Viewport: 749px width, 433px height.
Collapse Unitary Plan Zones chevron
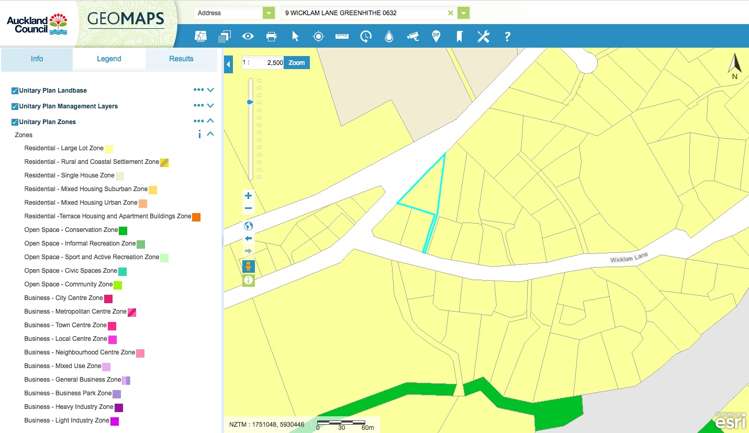[210, 121]
